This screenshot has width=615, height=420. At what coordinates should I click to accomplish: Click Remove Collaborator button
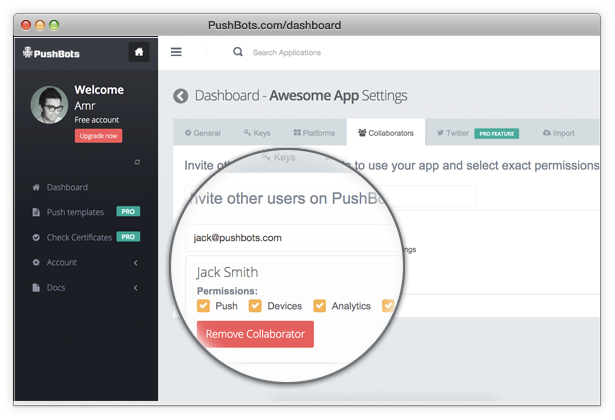(255, 334)
